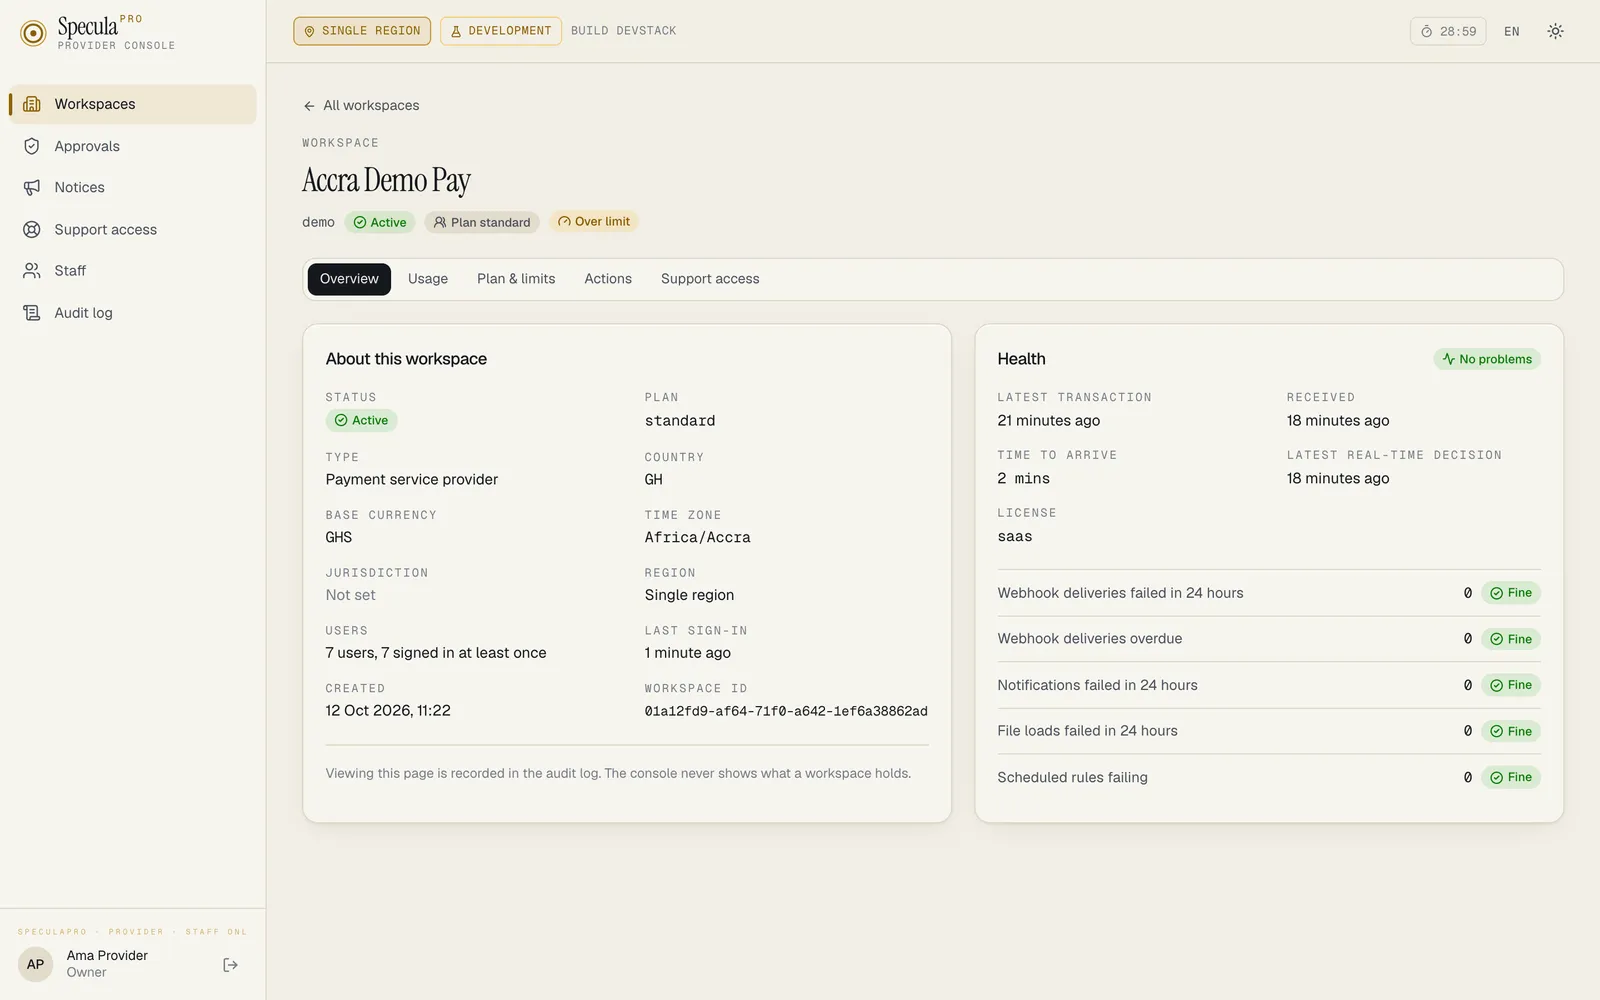Image resolution: width=1600 pixels, height=1000 pixels.
Task: Click the No problems health badge
Action: click(x=1487, y=359)
